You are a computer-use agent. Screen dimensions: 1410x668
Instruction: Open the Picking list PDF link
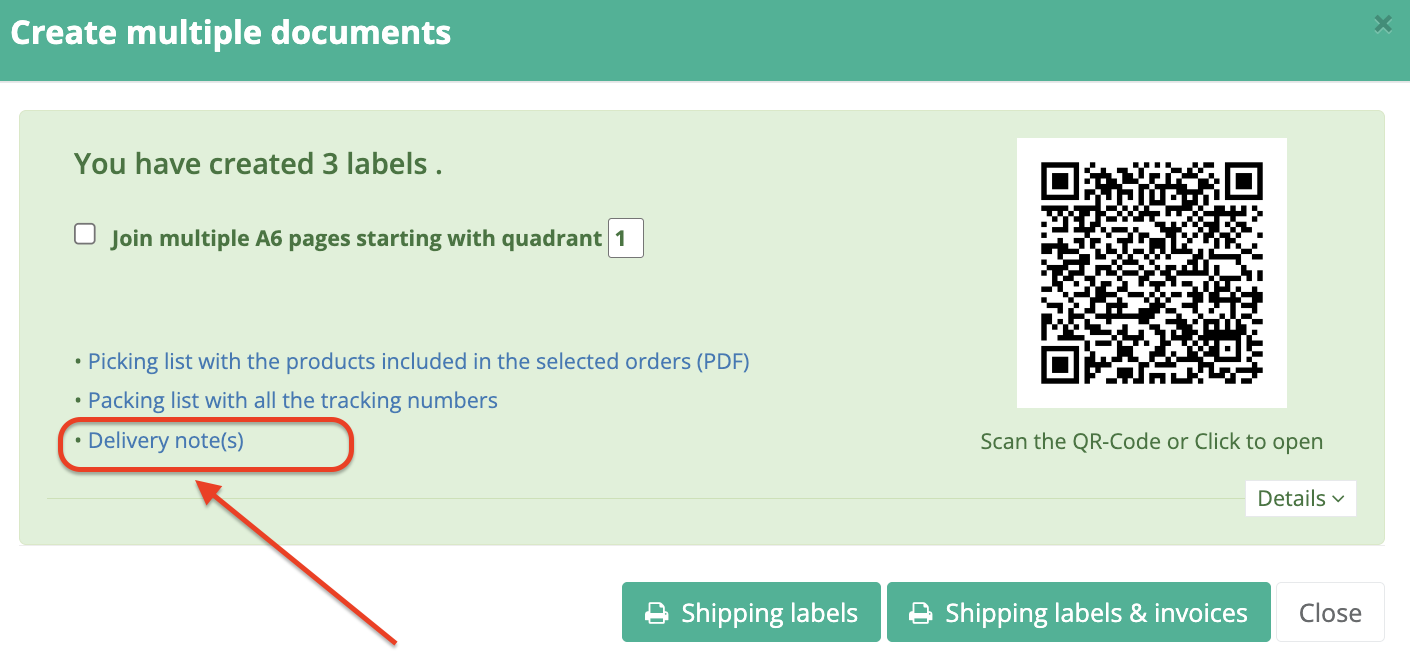[x=418, y=361]
